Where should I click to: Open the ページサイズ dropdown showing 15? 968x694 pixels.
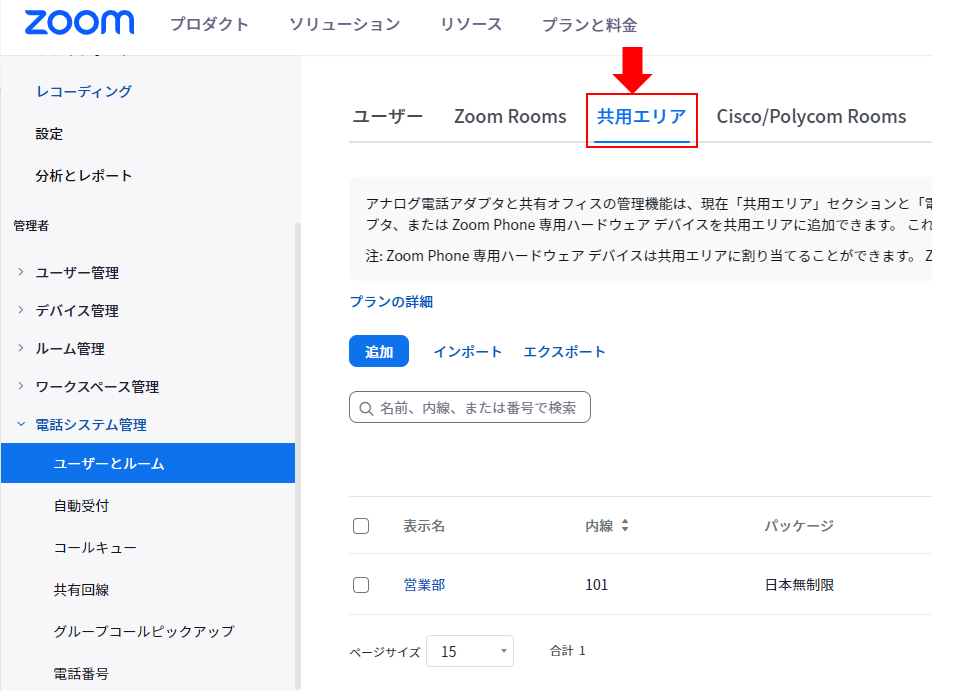470,651
